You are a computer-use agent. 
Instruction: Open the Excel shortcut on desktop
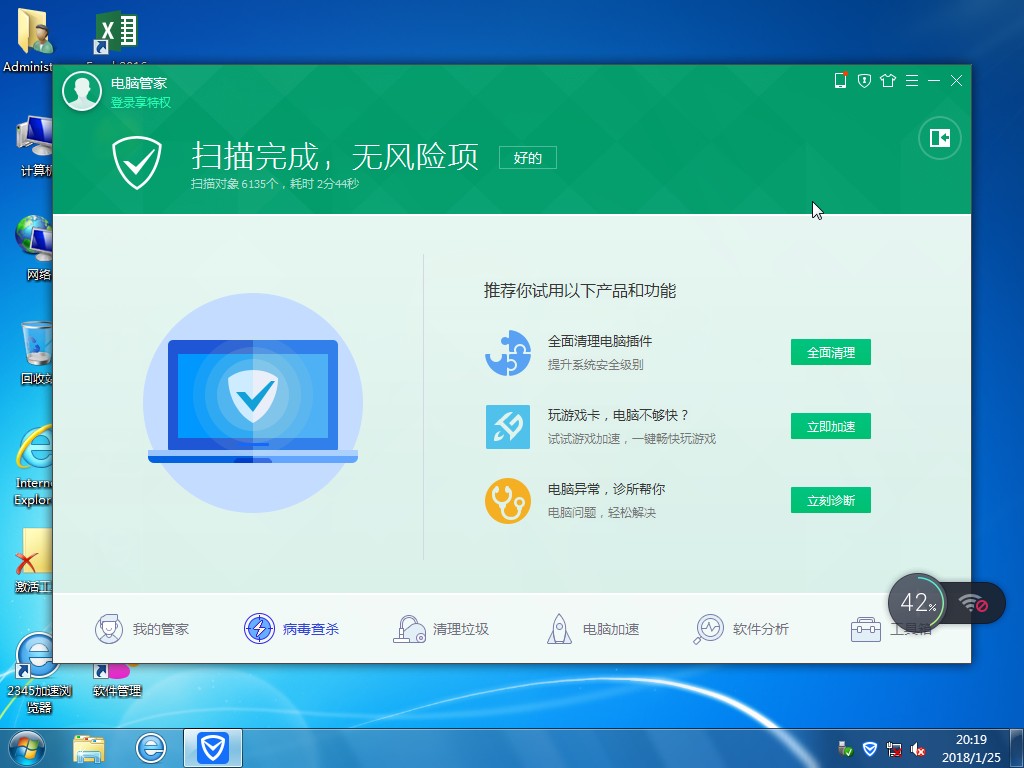(x=116, y=33)
